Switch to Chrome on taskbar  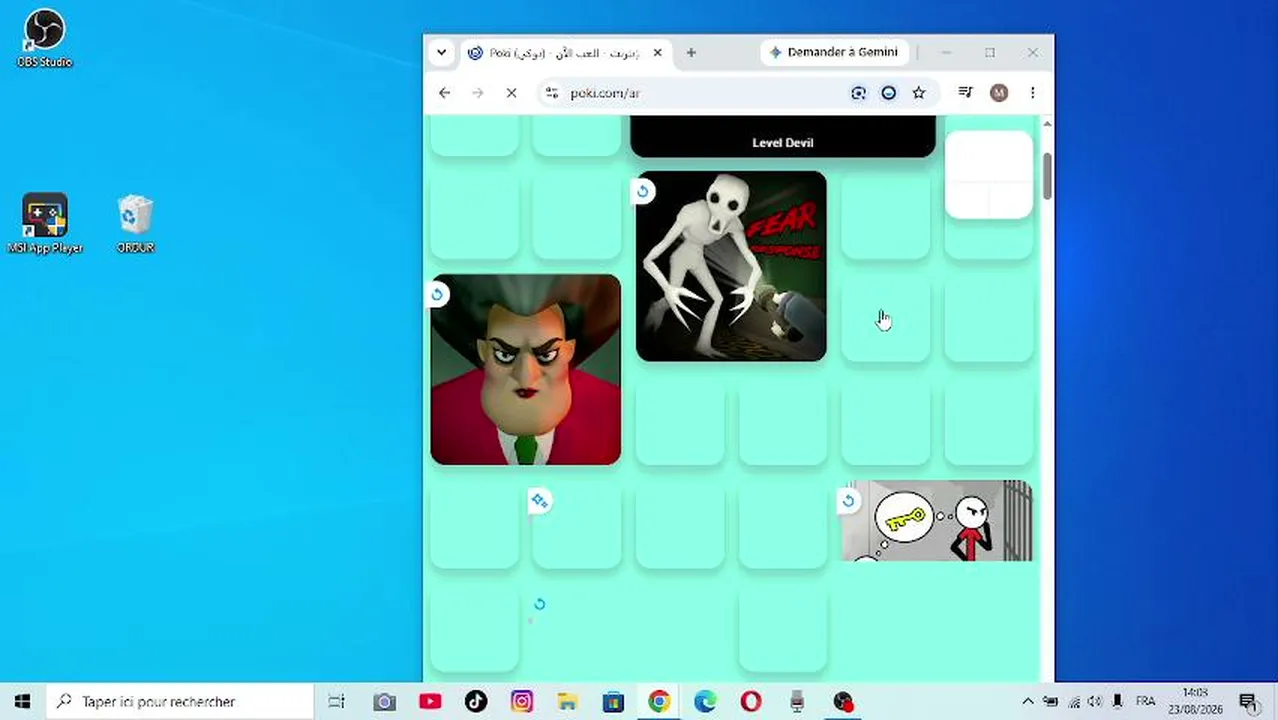point(659,701)
